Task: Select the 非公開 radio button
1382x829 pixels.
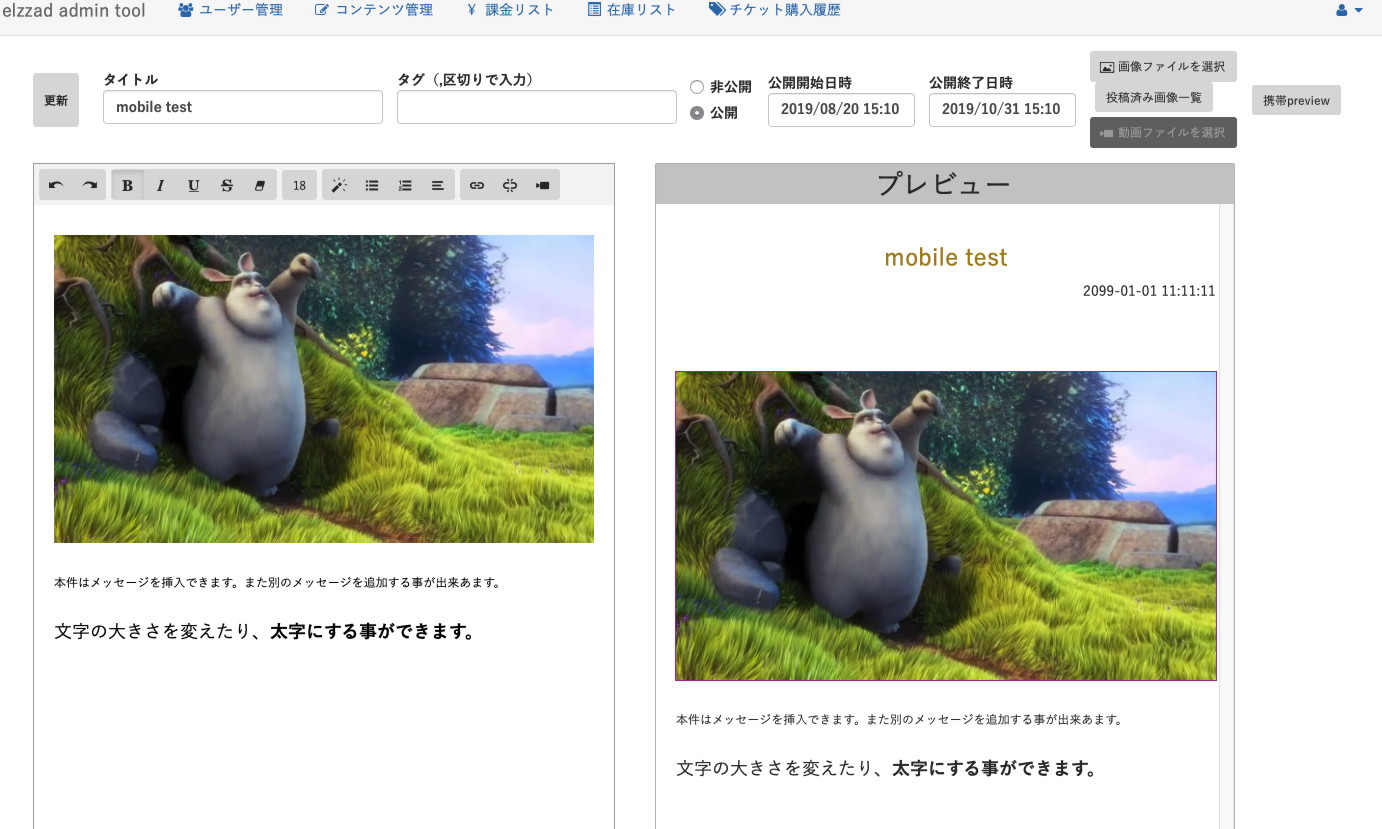Action: 697,87
